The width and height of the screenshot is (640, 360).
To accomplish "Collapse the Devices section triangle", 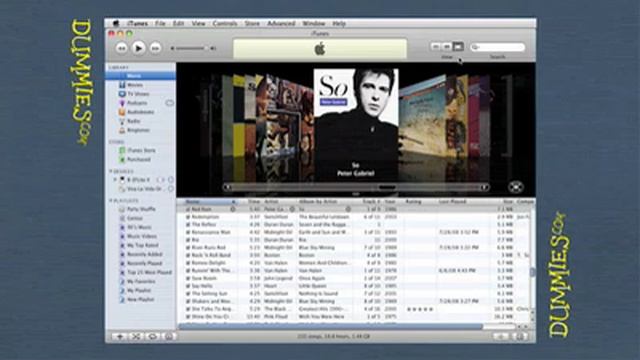I will [111, 171].
